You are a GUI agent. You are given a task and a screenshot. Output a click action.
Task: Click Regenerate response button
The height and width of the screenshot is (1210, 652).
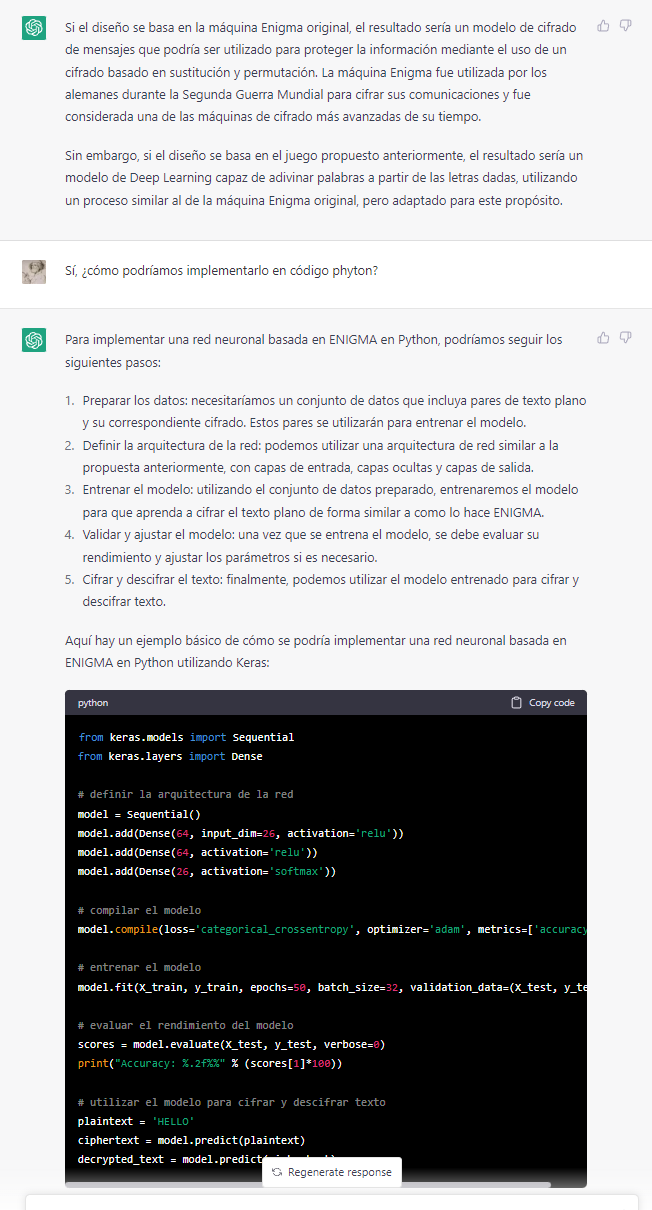click(x=332, y=1172)
